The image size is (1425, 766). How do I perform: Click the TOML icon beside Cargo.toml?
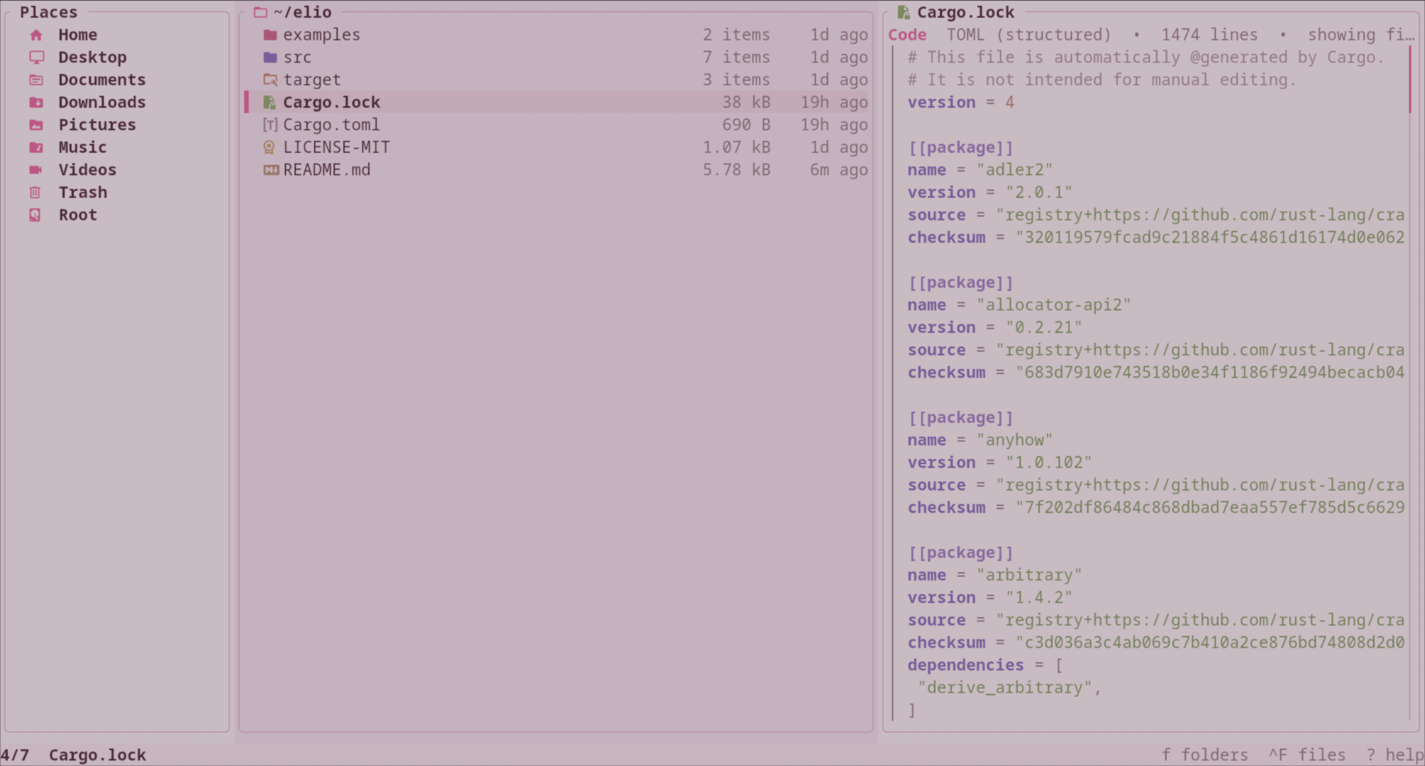coord(270,124)
